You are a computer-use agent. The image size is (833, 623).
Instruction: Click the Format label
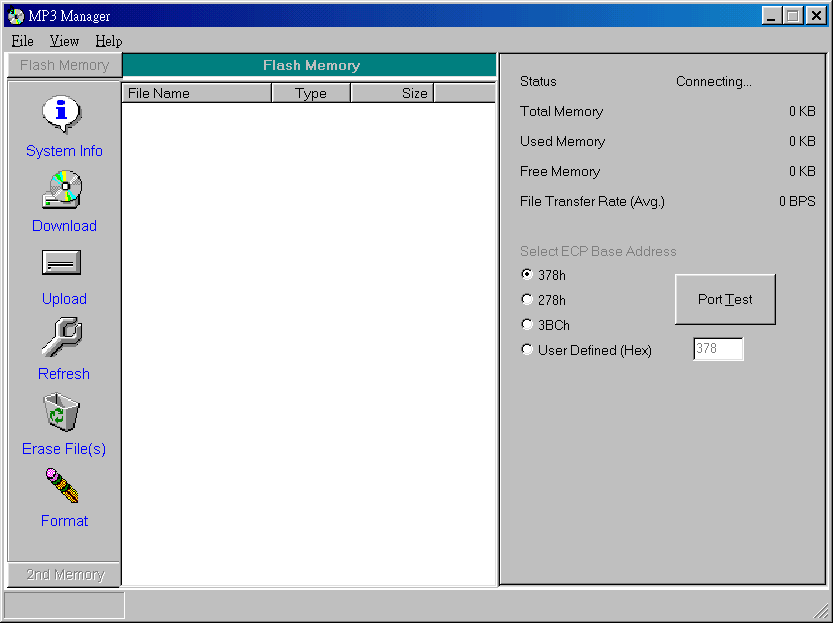64,520
